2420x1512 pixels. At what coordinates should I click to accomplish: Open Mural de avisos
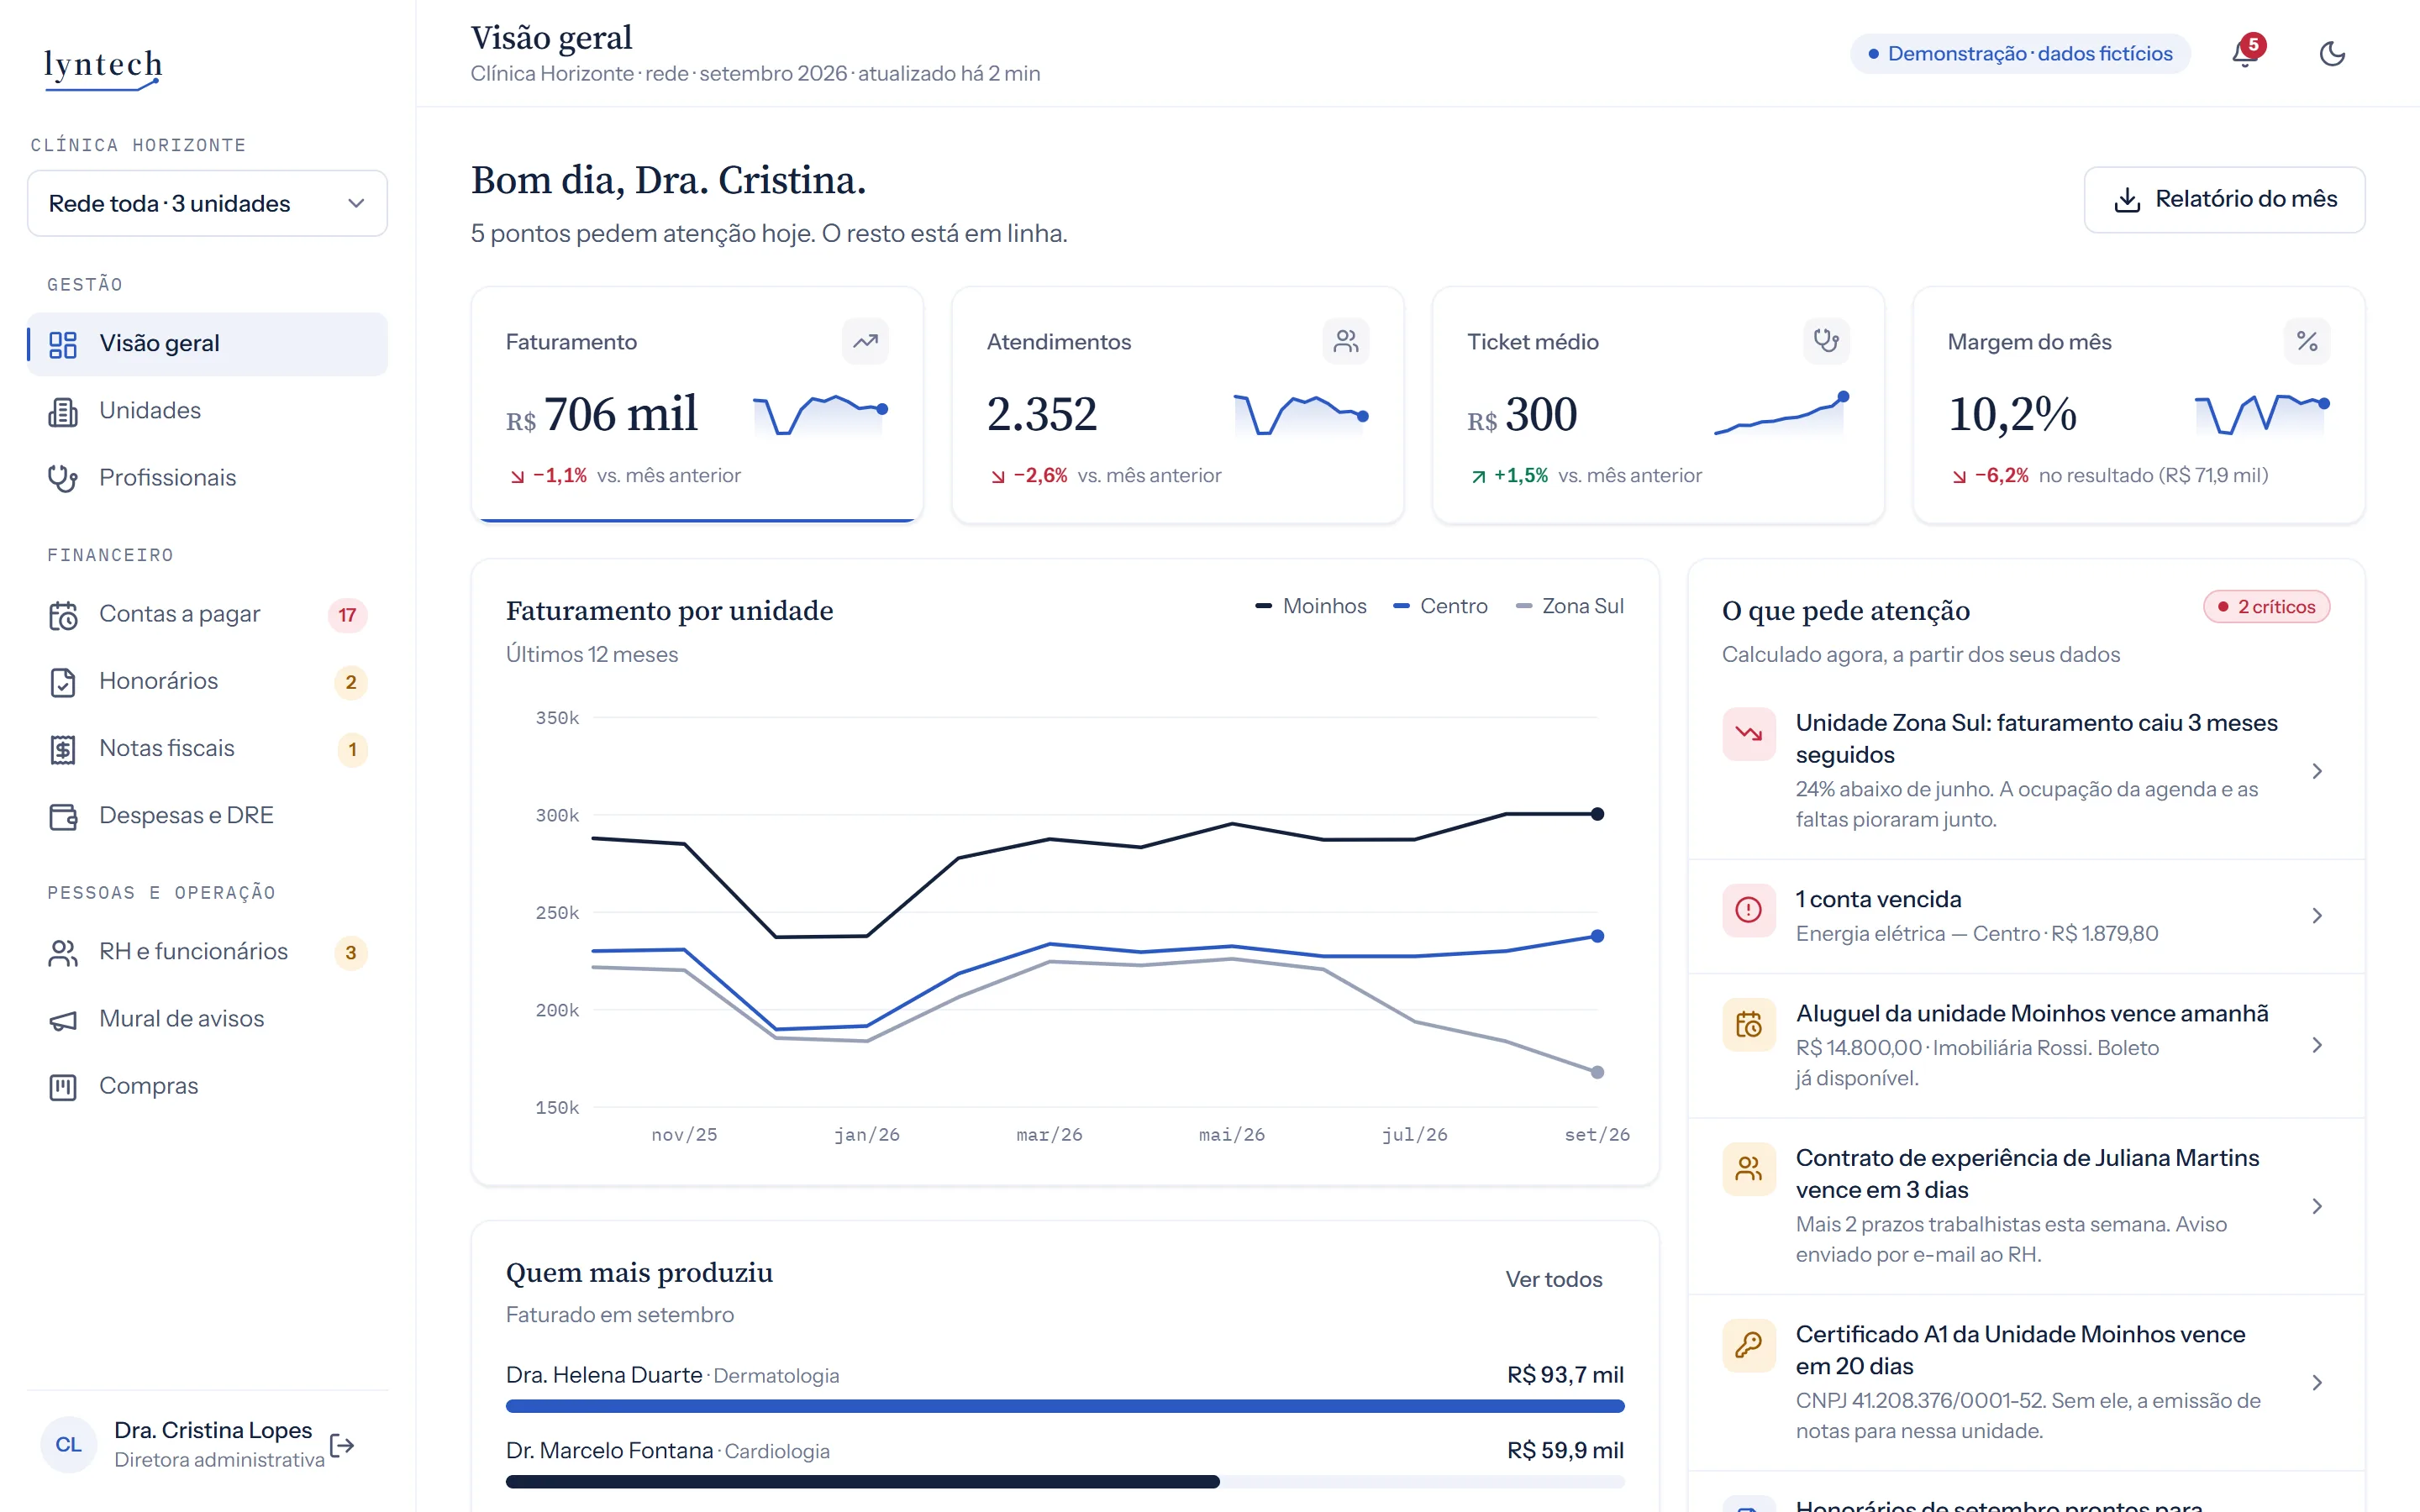[x=207, y=1019]
